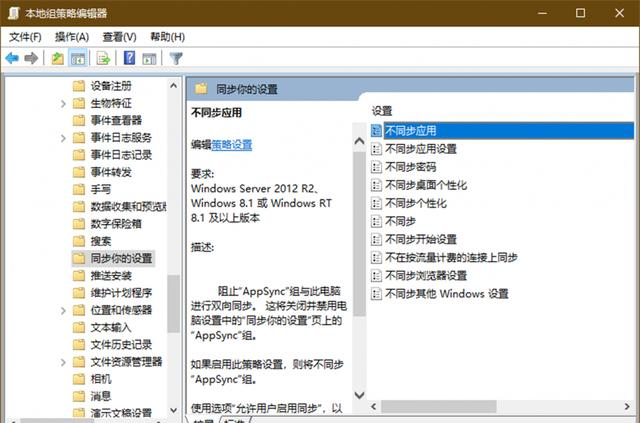Image resolution: width=640 pixels, height=423 pixels.
Task: Select the 不同步应用 policy row
Action: pos(502,131)
